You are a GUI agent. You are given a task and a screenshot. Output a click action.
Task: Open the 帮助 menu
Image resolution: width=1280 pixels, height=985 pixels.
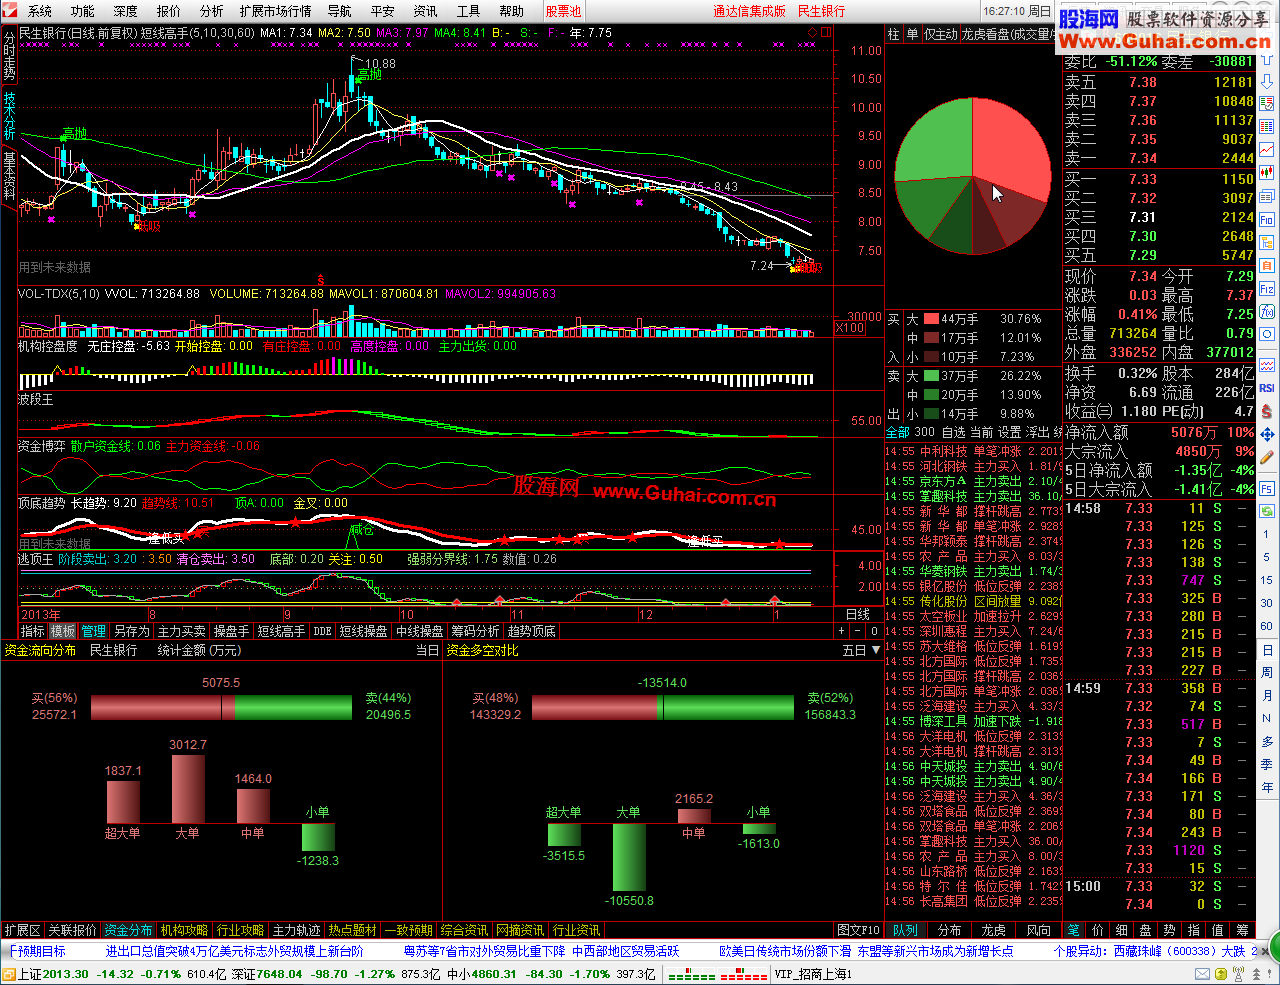511,11
